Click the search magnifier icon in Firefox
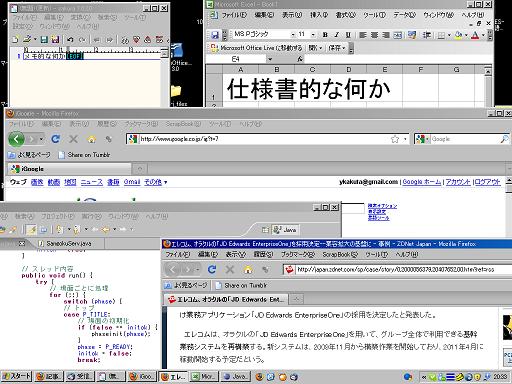This screenshot has width=512, height=384. tap(505, 139)
